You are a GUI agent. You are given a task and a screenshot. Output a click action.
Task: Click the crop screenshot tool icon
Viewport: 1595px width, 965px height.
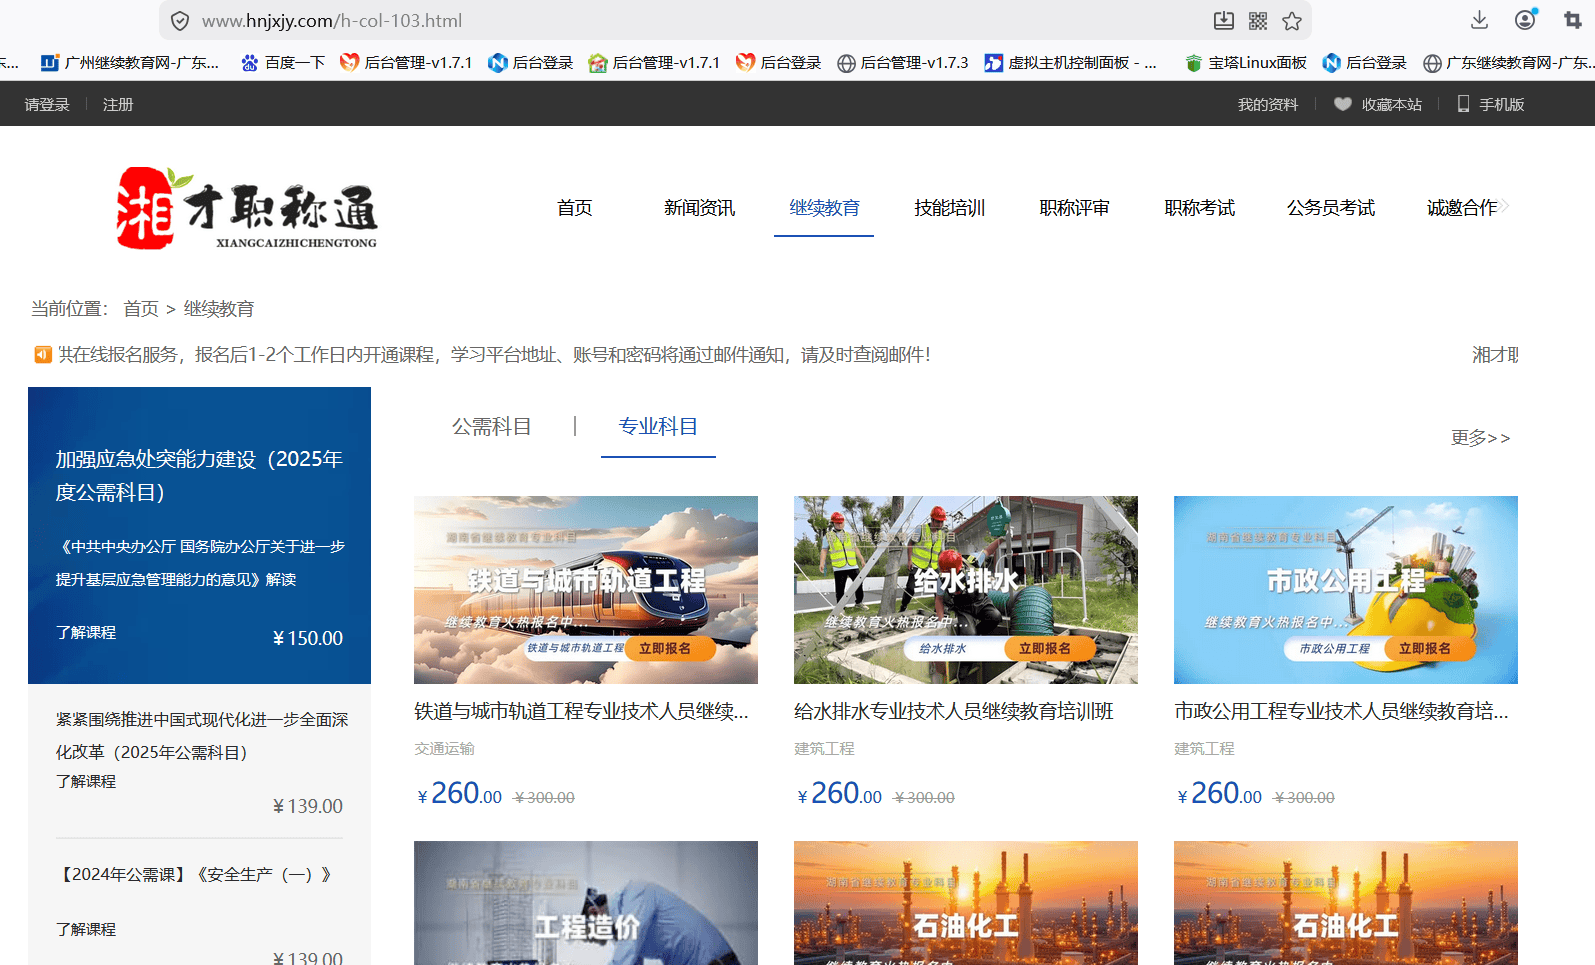point(1573,20)
